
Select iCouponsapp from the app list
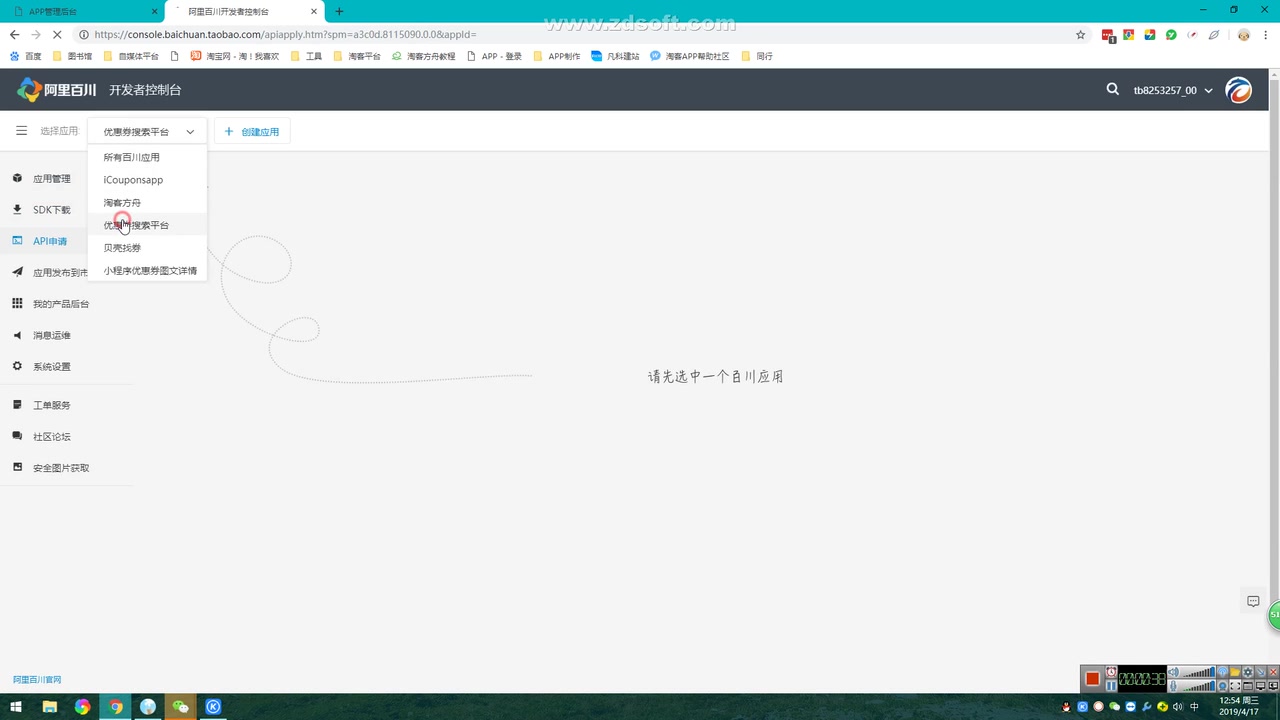(x=147, y=180)
